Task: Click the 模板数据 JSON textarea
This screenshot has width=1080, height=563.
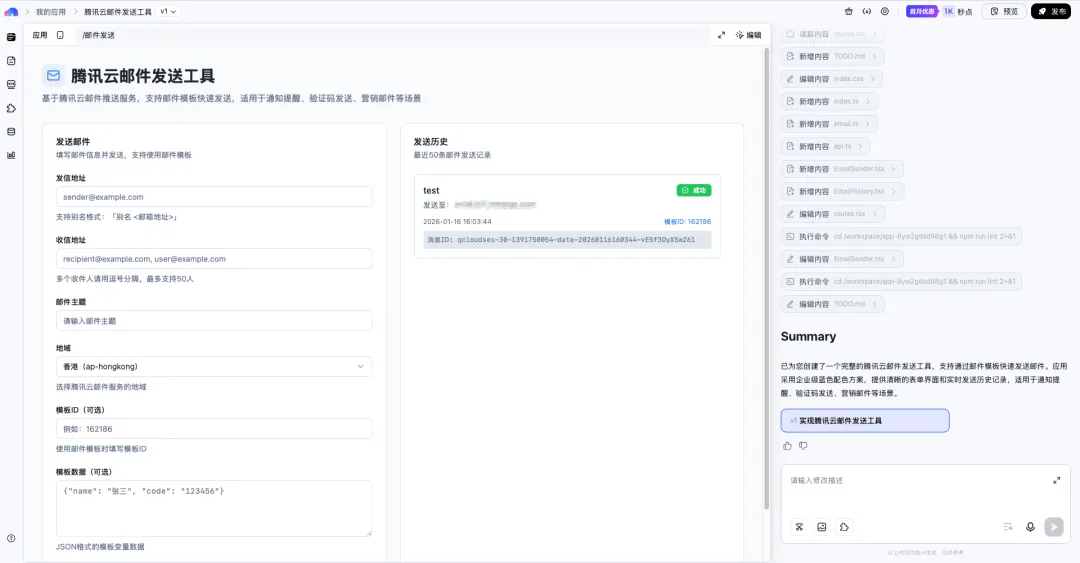Action: [214, 509]
